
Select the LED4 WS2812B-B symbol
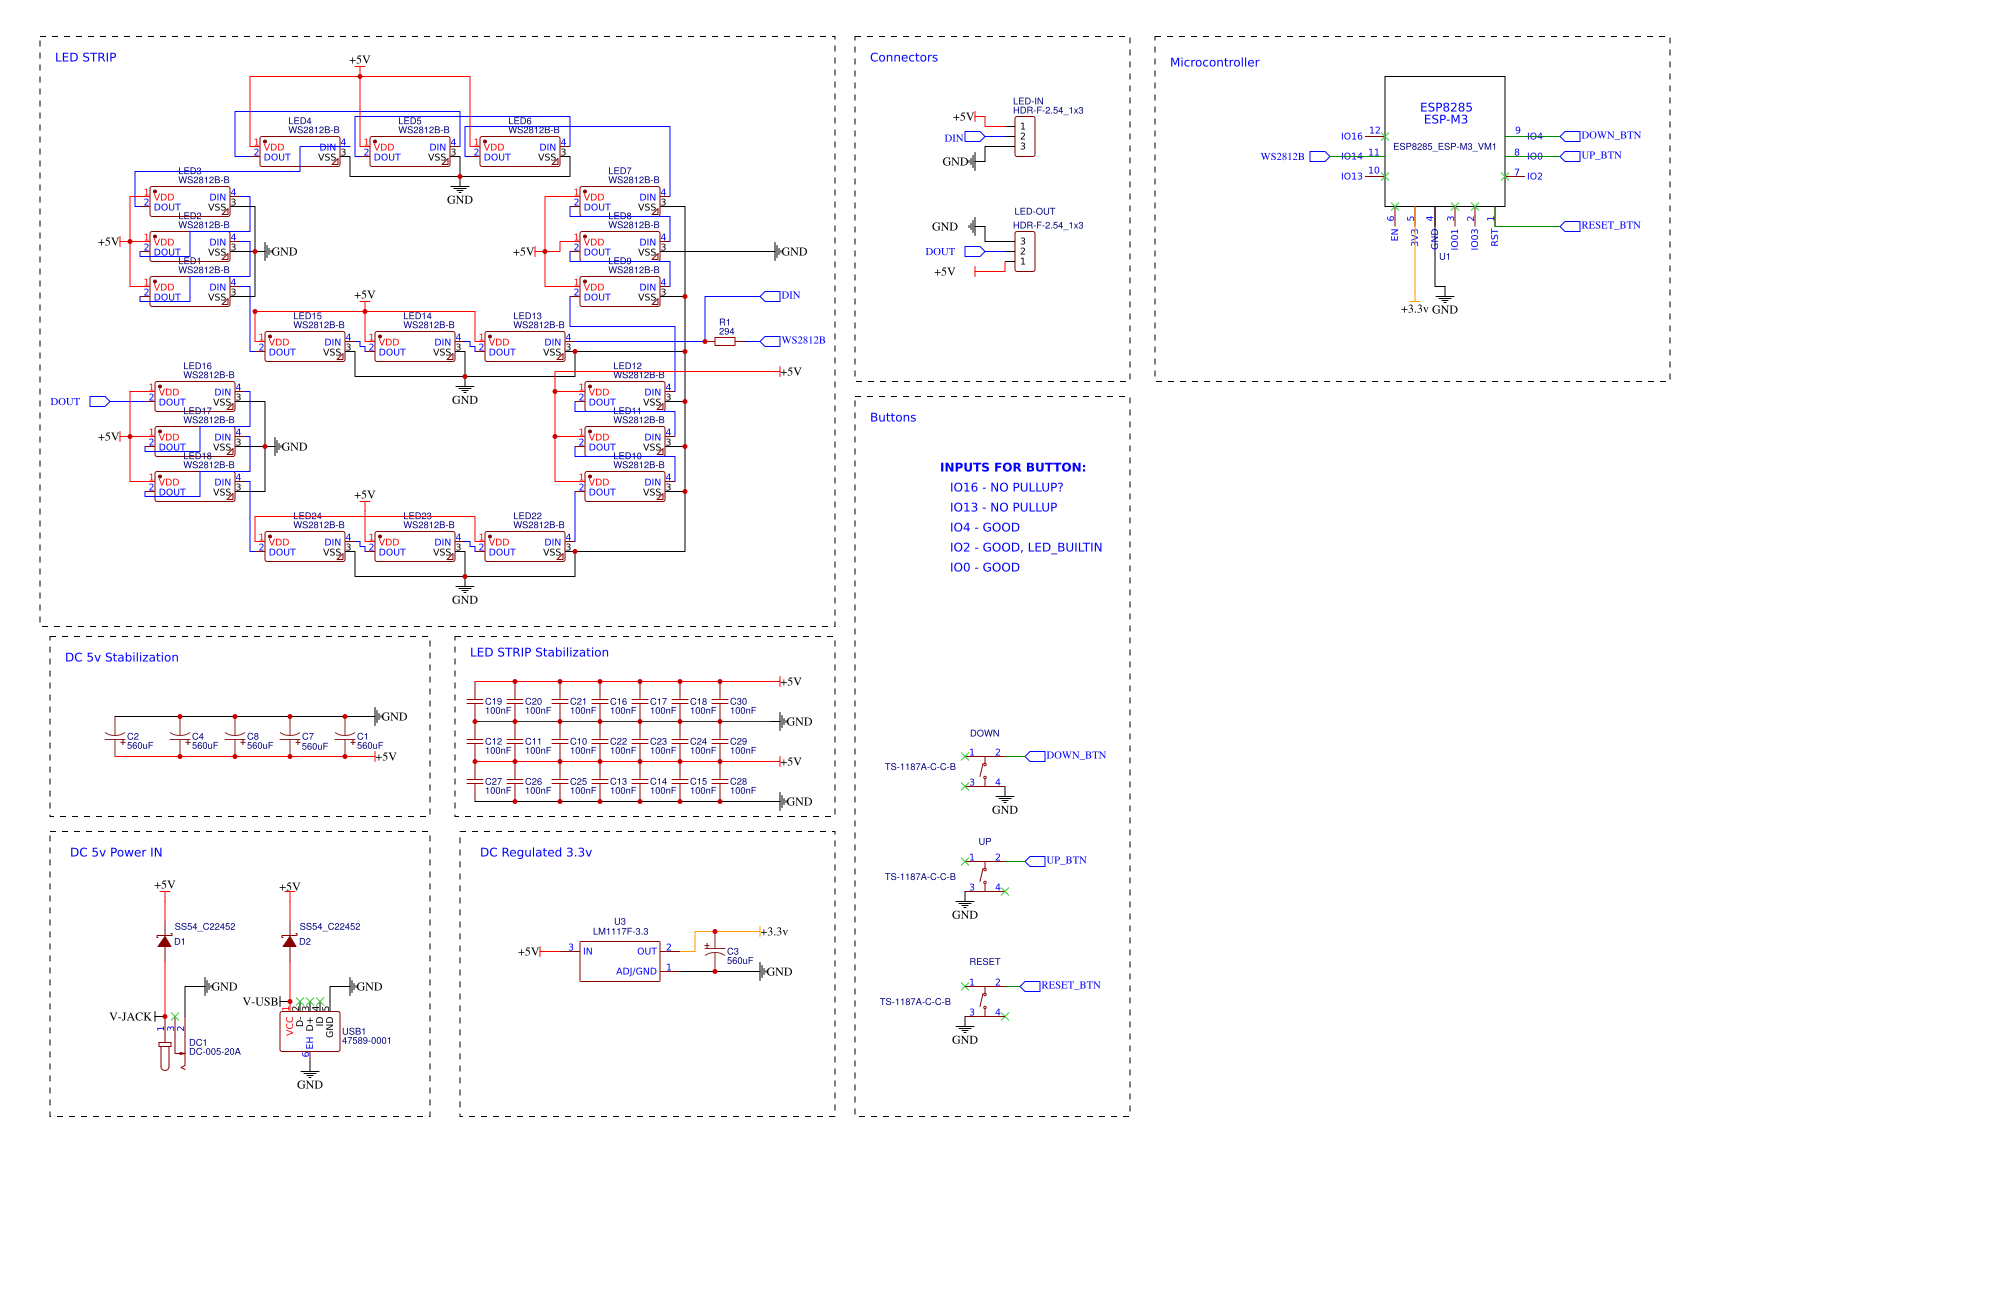point(300,152)
